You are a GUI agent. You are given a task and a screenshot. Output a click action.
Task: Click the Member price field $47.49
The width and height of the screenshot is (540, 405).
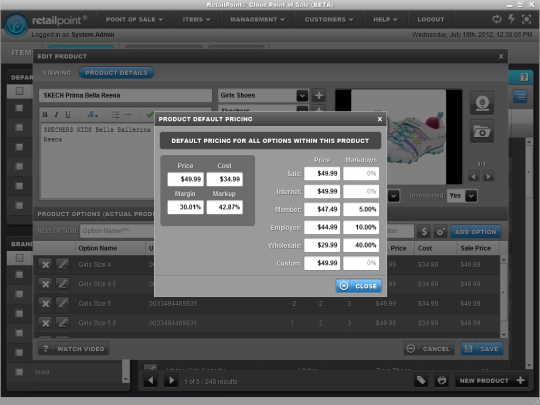[322, 209]
